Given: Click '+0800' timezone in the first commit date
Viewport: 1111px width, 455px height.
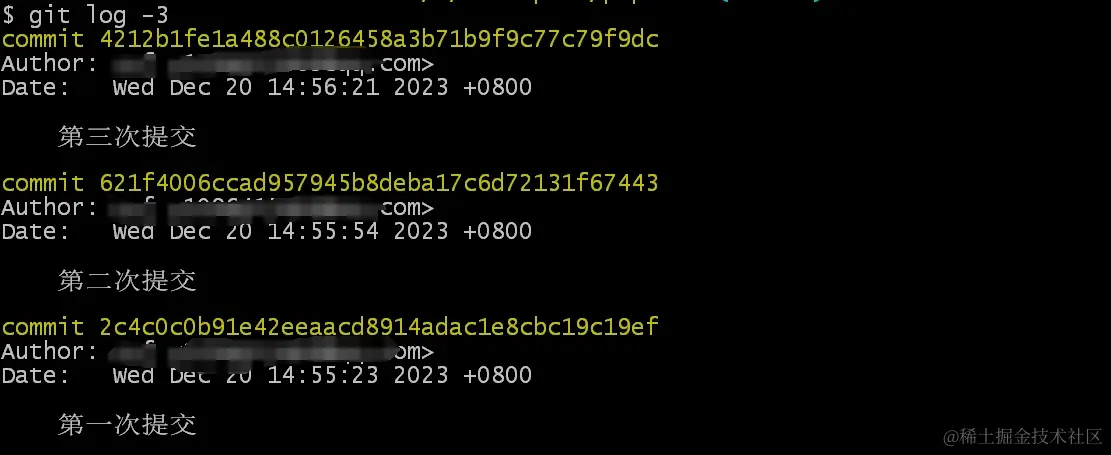Looking at the screenshot, I should pyautogui.click(x=497, y=87).
